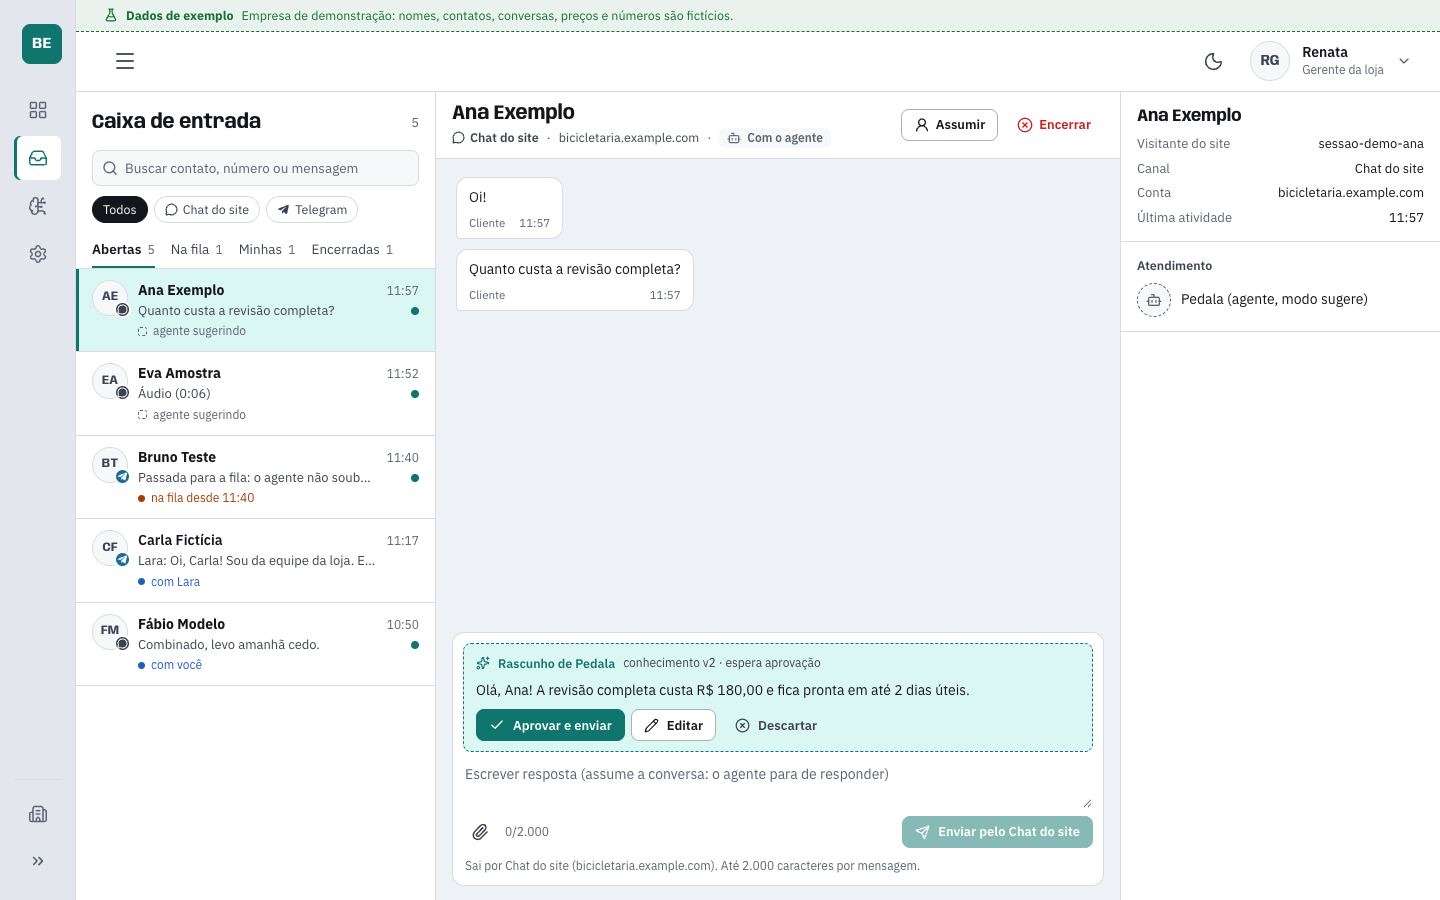This screenshot has width=1440, height=900.
Task: Open the agent brain icon in the sidebar
Action: coord(38,206)
